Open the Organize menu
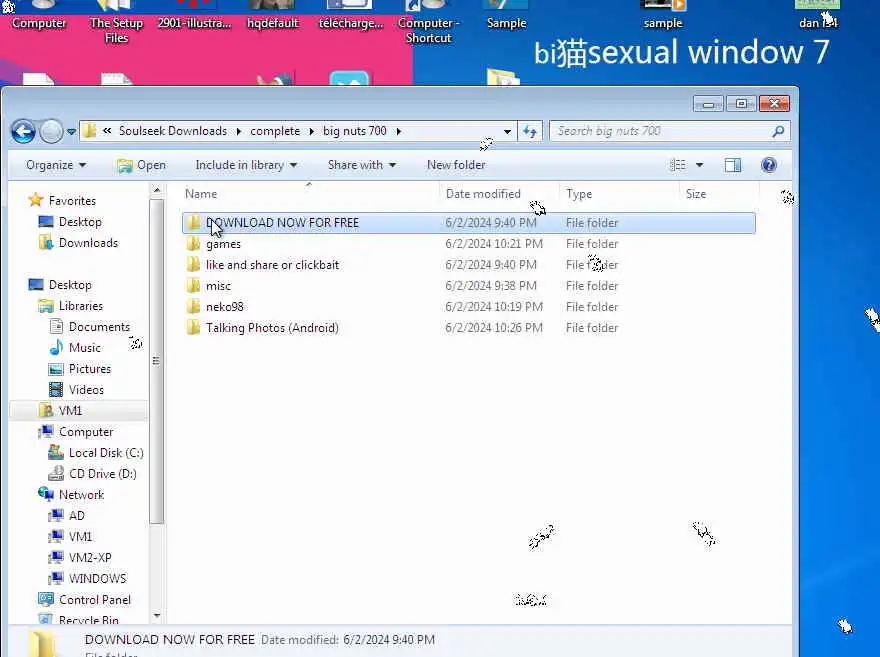The width and height of the screenshot is (880, 657). (56, 165)
